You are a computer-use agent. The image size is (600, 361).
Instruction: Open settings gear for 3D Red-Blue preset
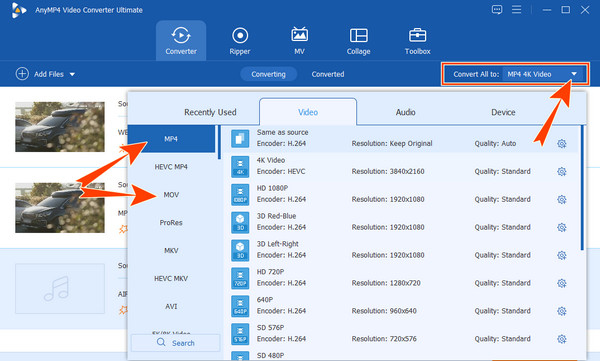[561, 227]
